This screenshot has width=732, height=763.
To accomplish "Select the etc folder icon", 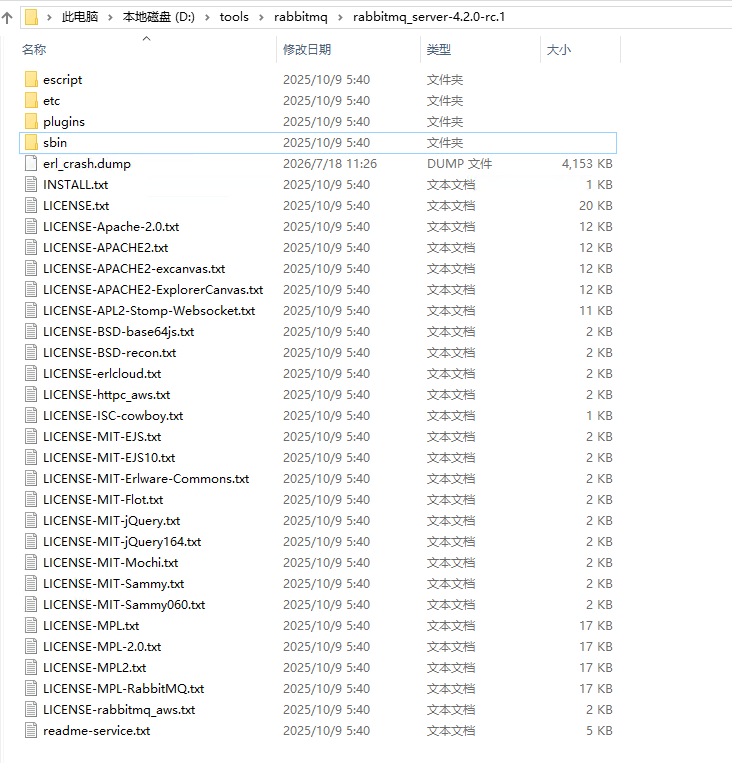I will (31, 100).
